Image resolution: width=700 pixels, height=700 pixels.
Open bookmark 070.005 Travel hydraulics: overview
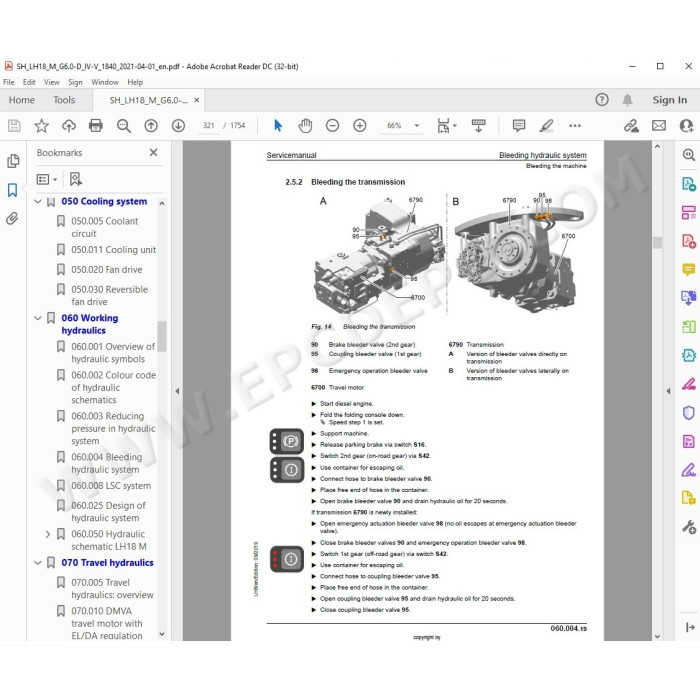click(x=112, y=589)
